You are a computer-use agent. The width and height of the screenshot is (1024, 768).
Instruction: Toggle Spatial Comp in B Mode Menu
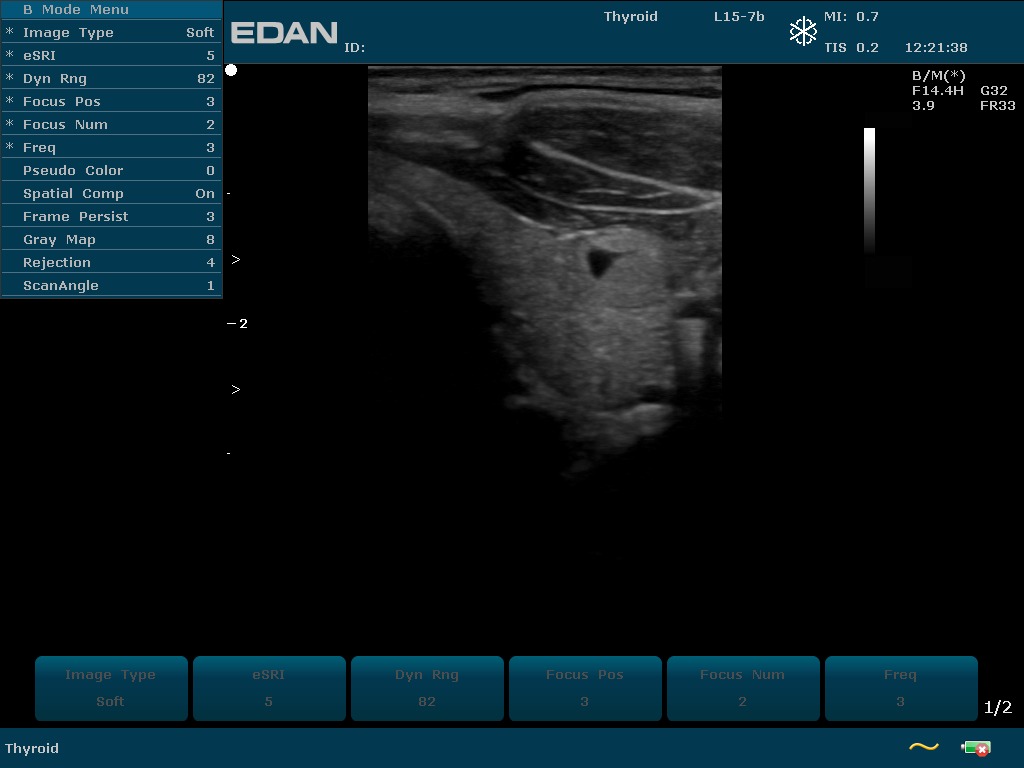pyautogui.click(x=111, y=194)
